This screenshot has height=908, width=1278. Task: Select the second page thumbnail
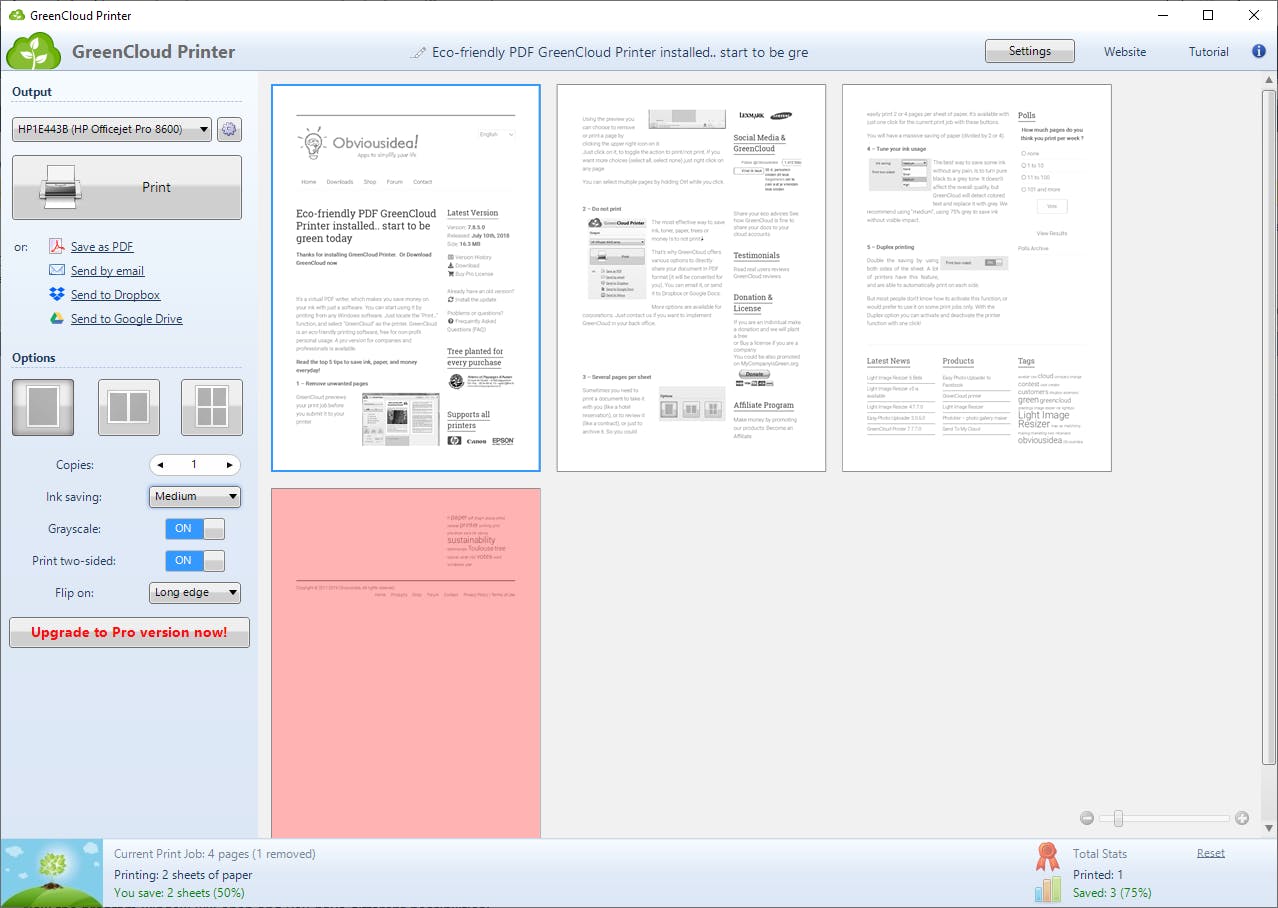[x=691, y=278]
